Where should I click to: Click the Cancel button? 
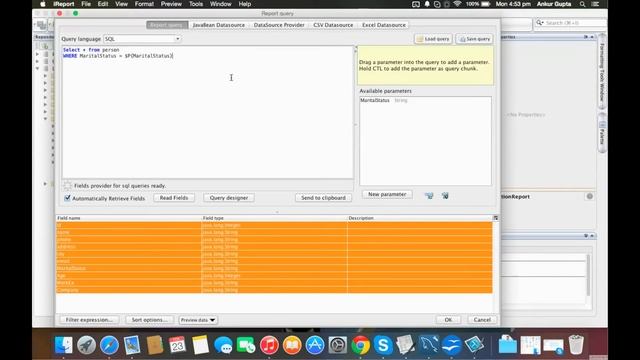tap(482, 320)
